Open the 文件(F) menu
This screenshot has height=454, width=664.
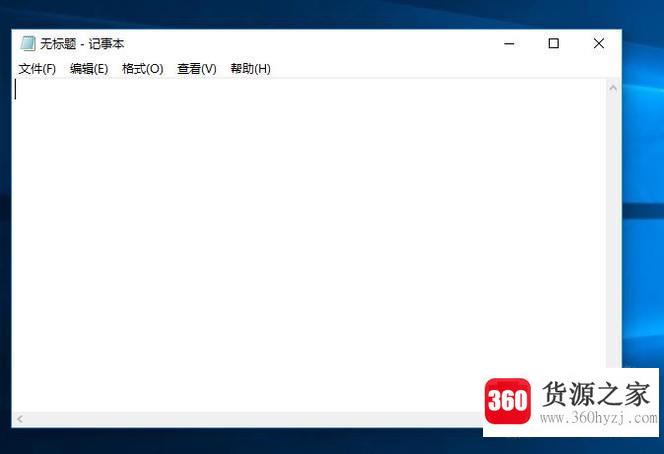37,69
